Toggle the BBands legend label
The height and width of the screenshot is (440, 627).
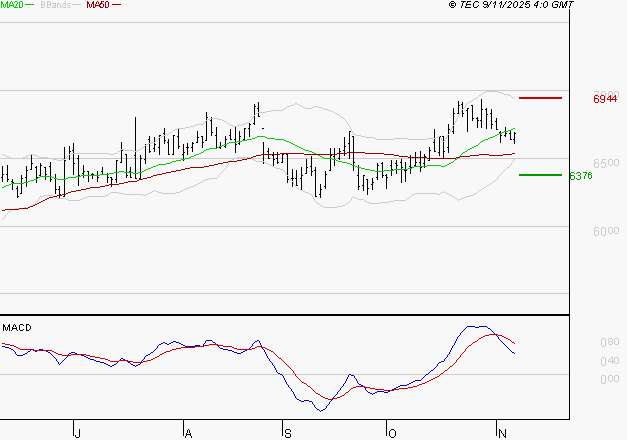(x=57, y=5)
